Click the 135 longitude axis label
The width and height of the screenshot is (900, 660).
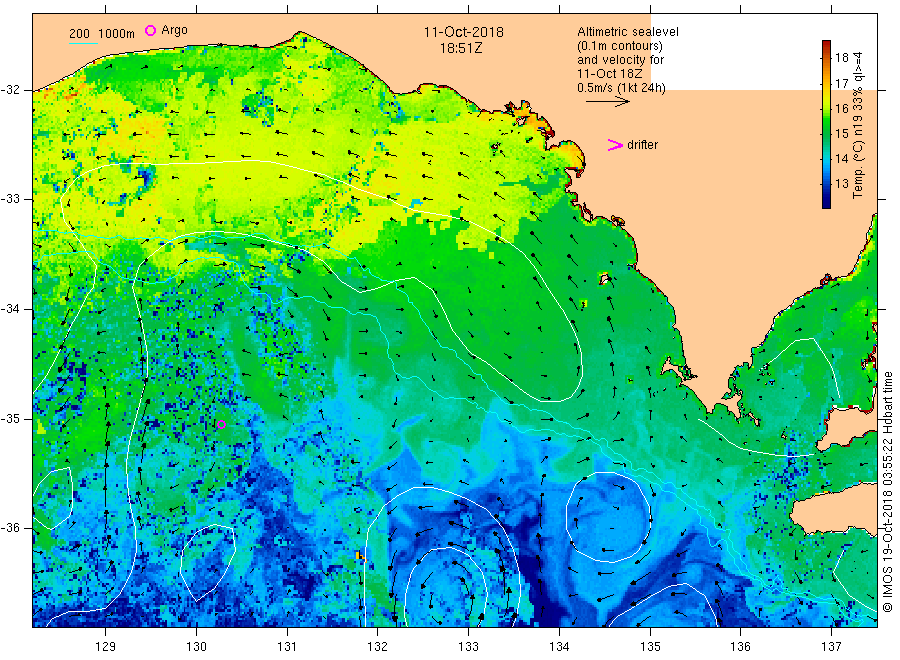[x=650, y=647]
